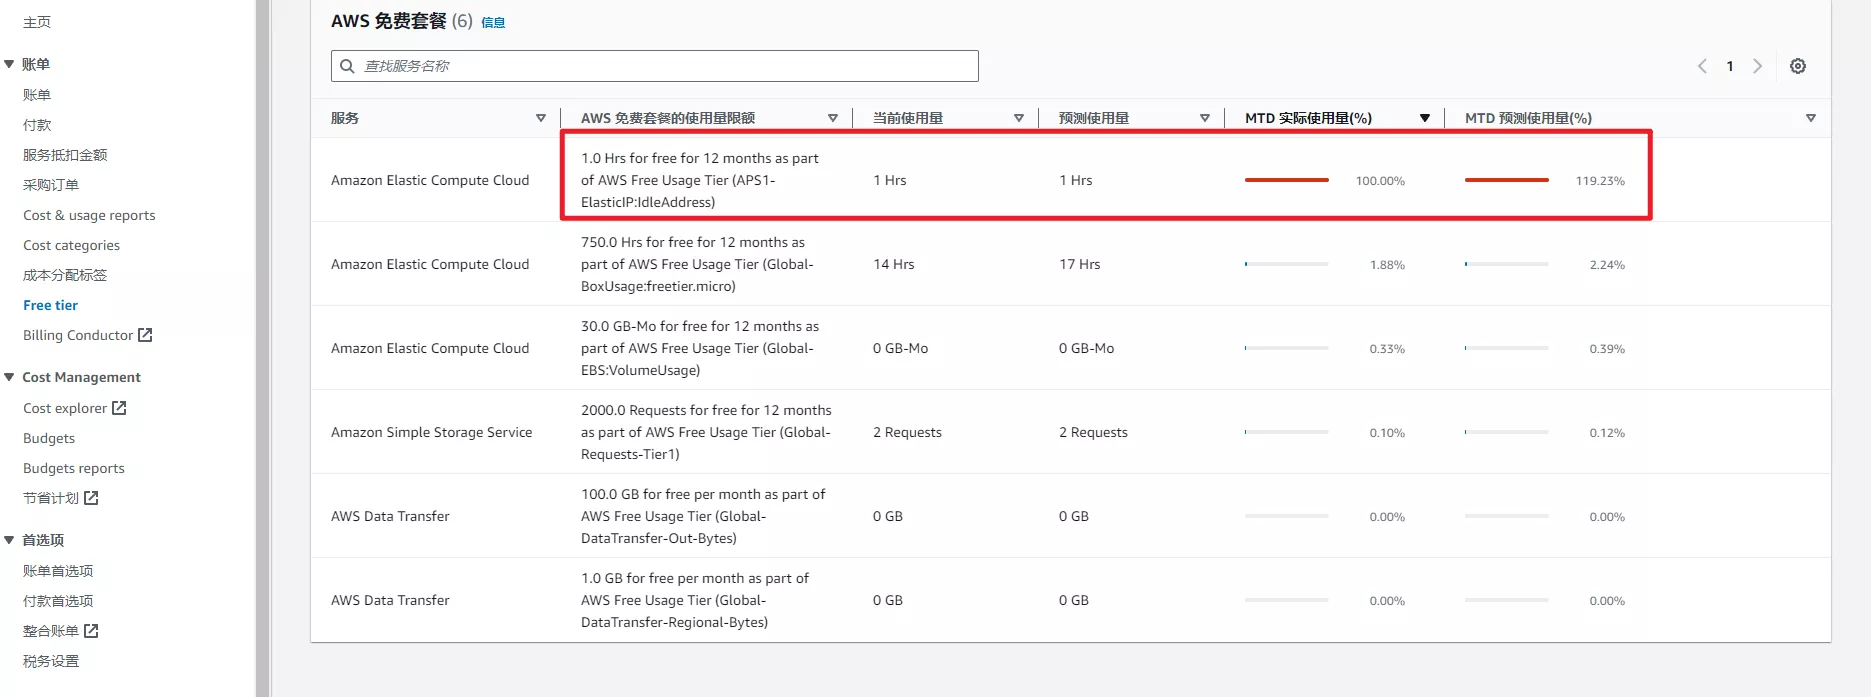Screen dimensions: 1874x697
Task: Click page number 1 in pagination
Action: (x=1730, y=66)
